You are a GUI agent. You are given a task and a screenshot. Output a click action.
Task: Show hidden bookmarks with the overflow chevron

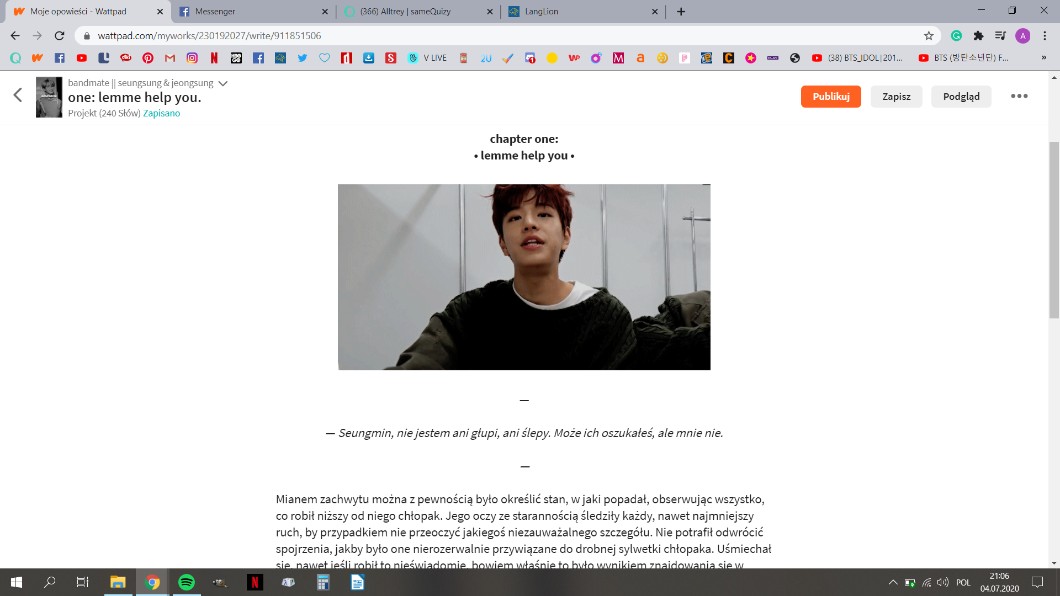tap(1043, 58)
